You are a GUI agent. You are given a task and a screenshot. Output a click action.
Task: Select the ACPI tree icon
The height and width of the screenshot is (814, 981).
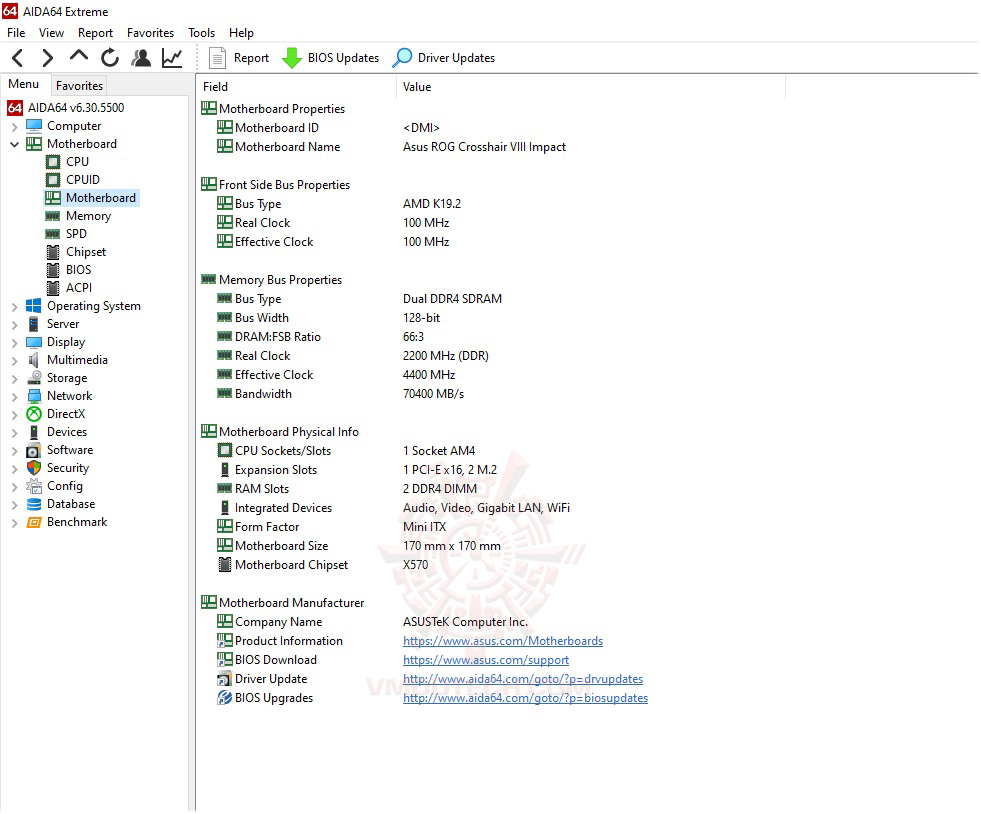click(53, 288)
